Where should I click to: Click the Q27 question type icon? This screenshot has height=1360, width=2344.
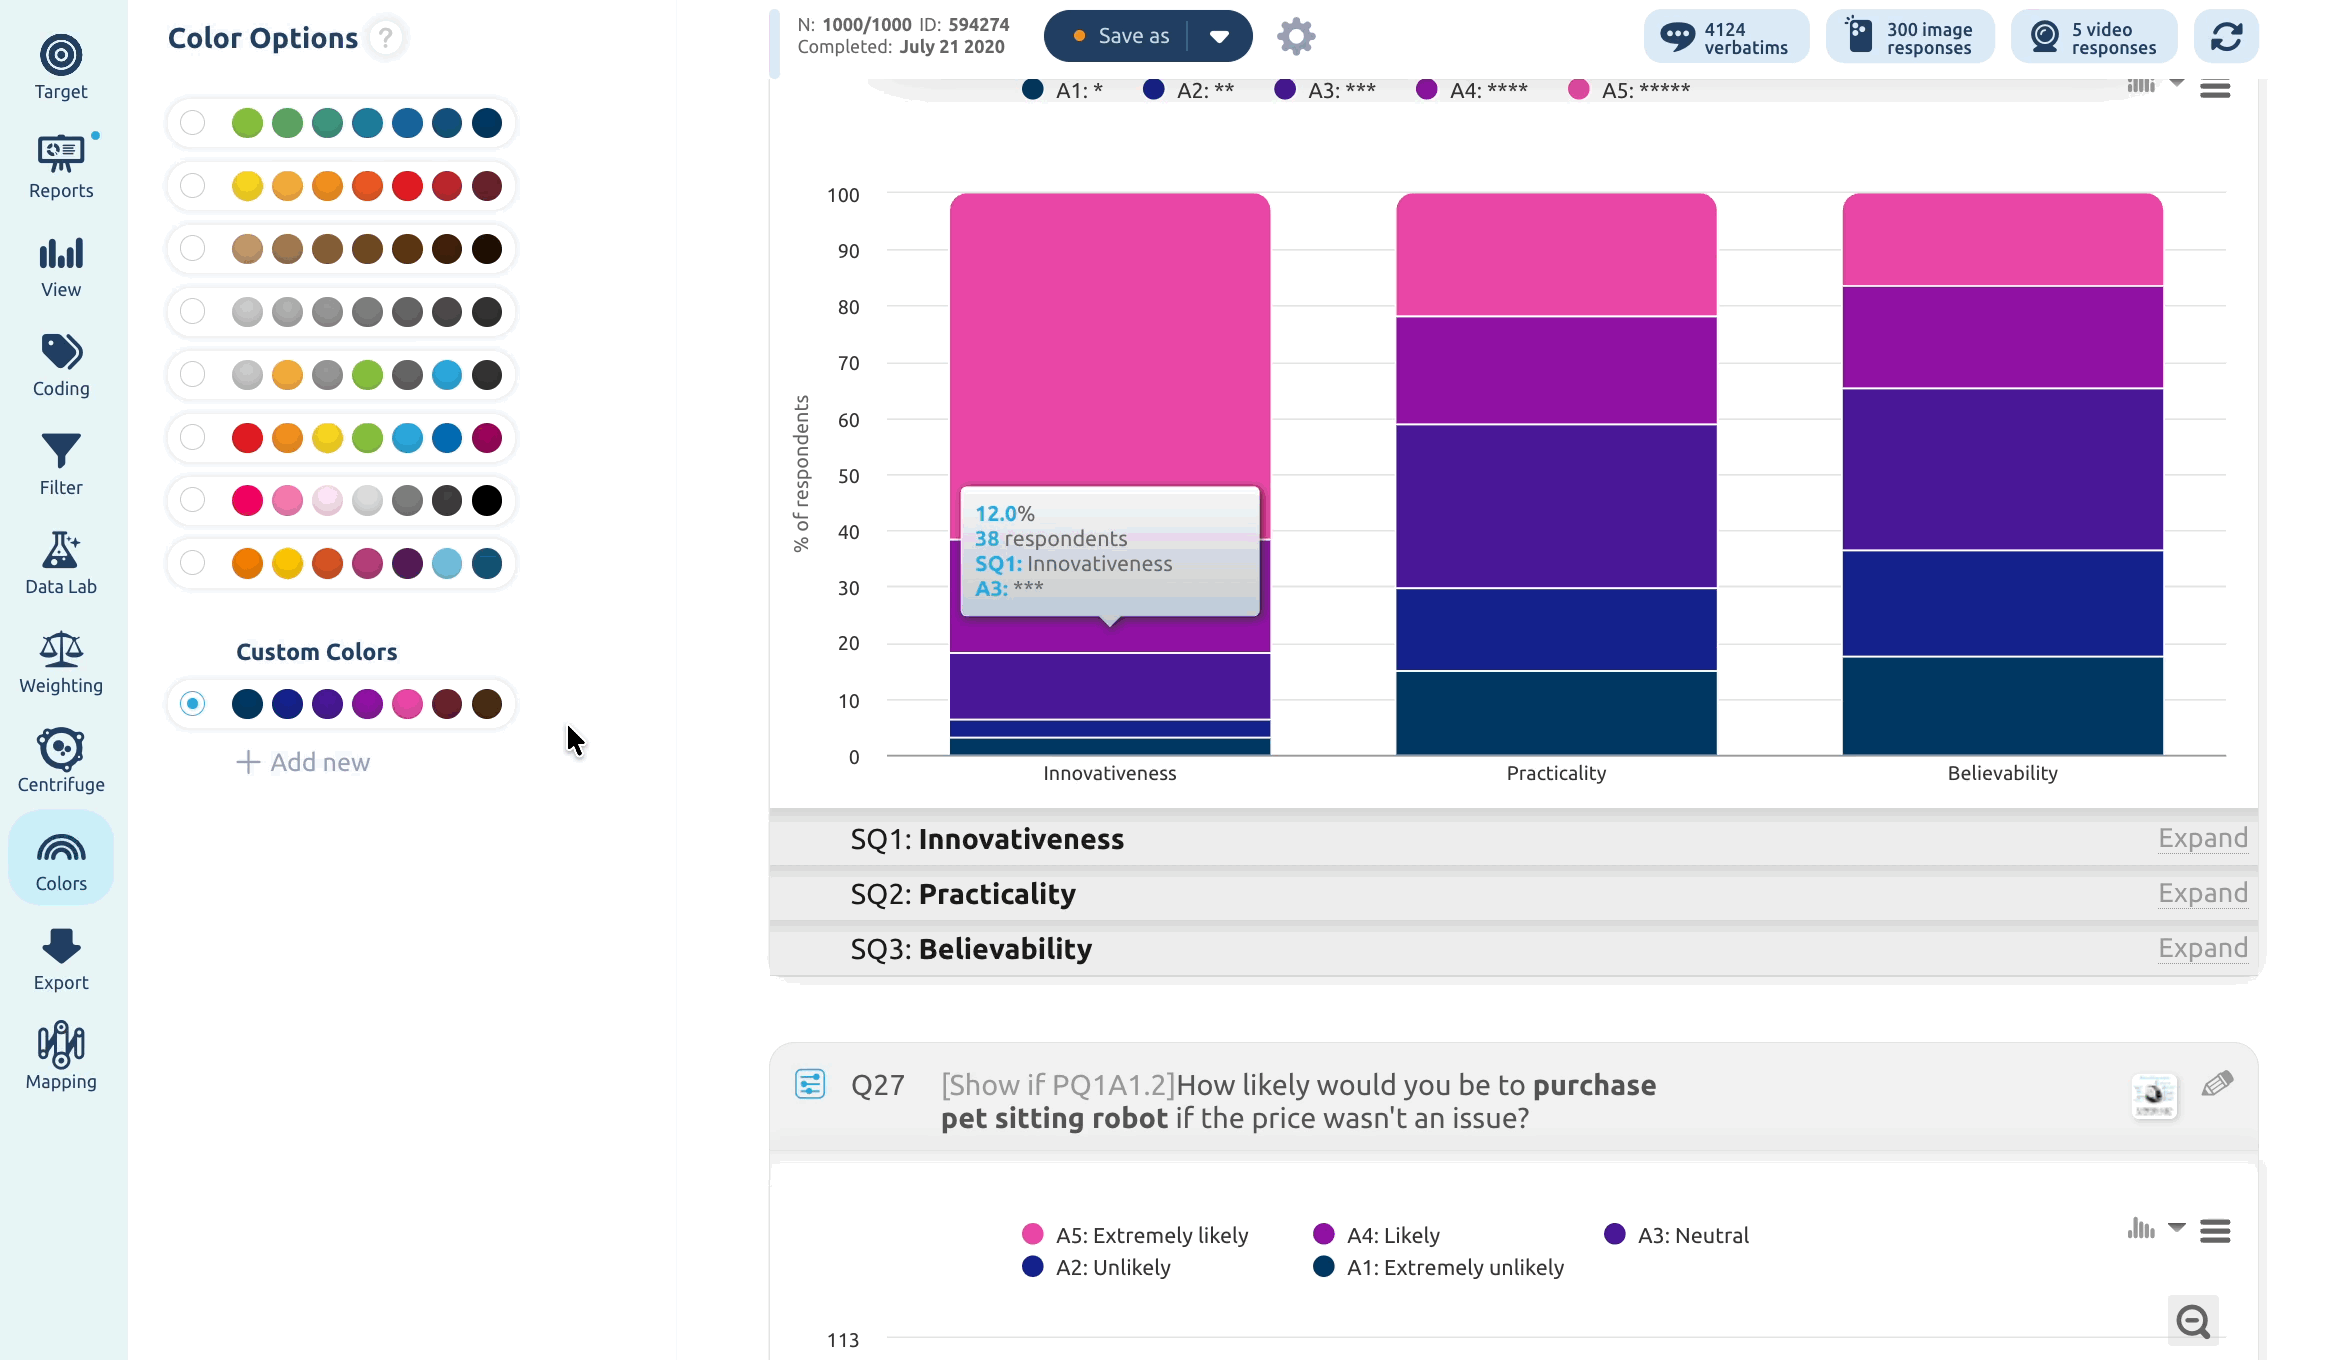(810, 1084)
